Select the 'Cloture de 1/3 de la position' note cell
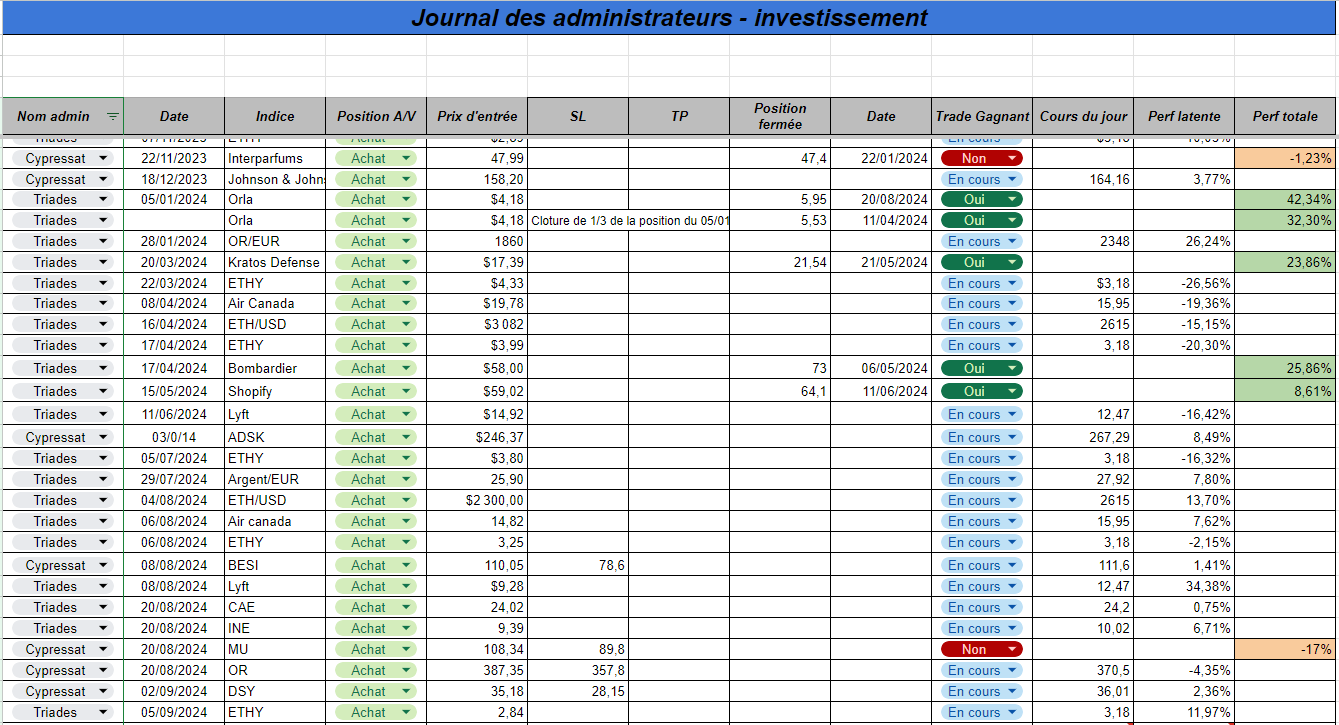 (x=629, y=220)
